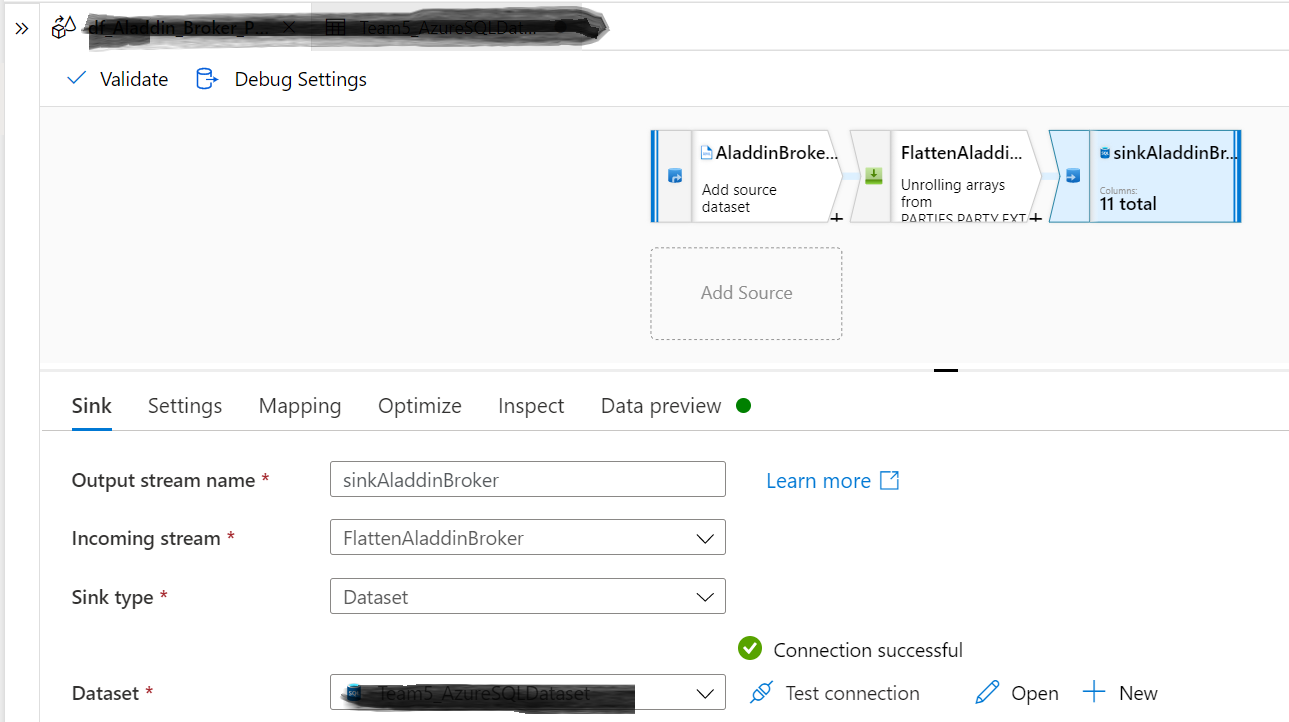Click the Add Source placeholder box
Screen dimensions: 1289x722
coord(746,293)
